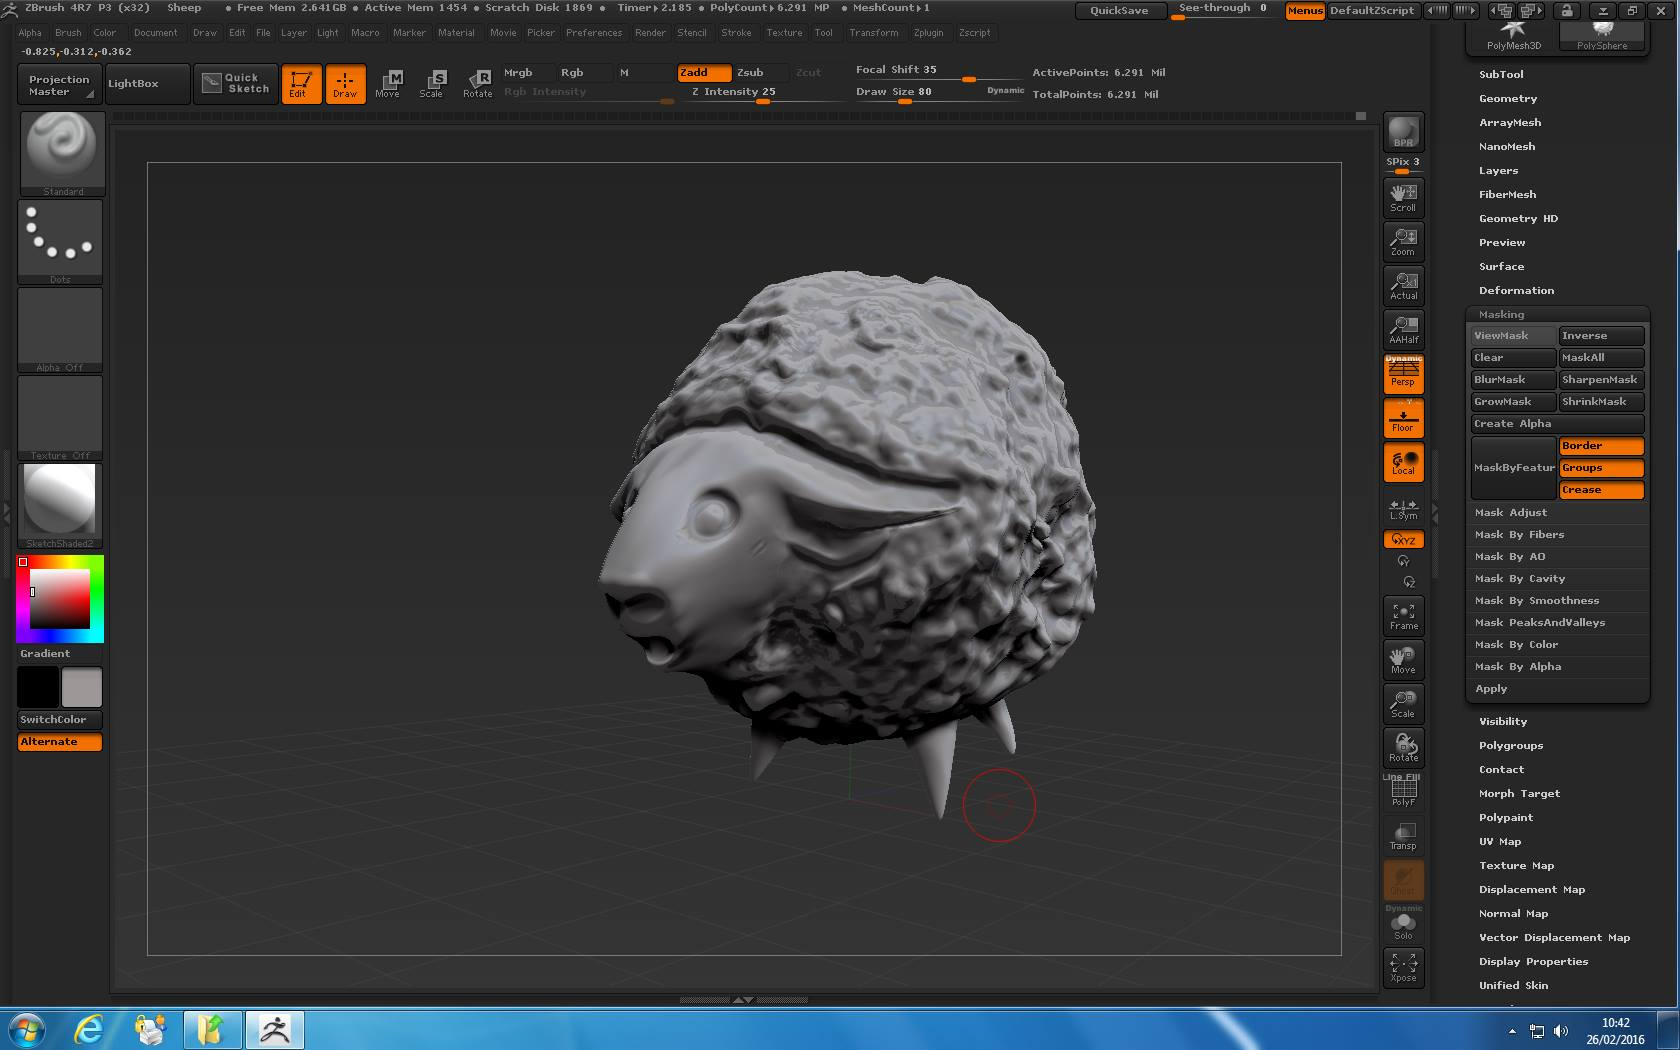Activate the Scale transform tool in top shelf
This screenshot has width=1680, height=1050.
[432, 84]
